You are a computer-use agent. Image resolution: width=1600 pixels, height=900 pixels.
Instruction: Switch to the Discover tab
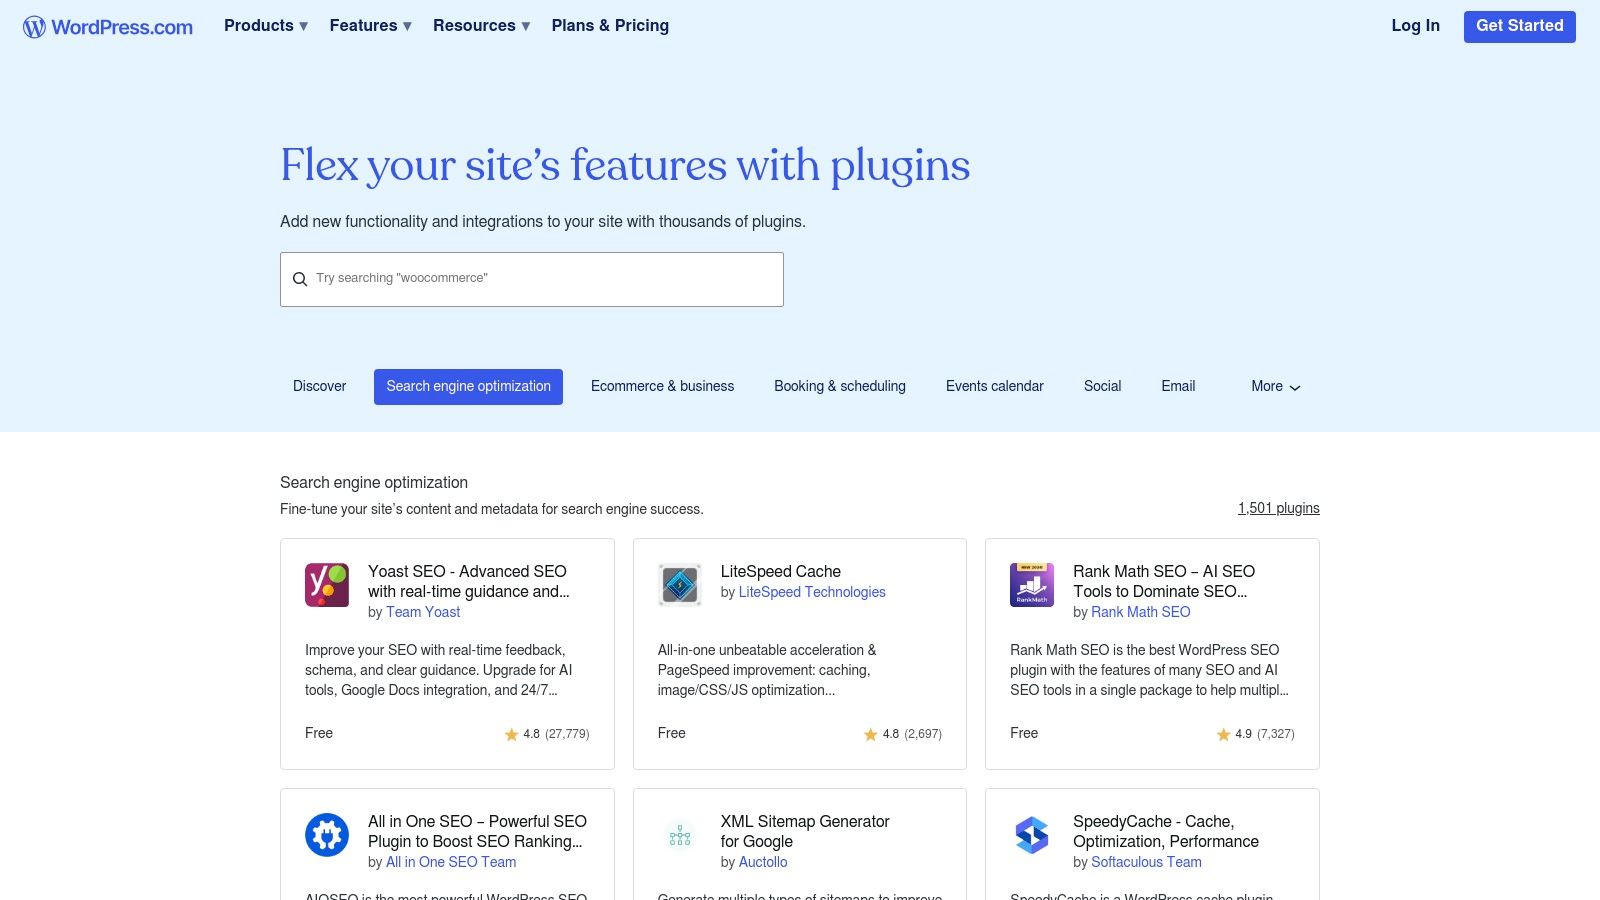pos(319,386)
